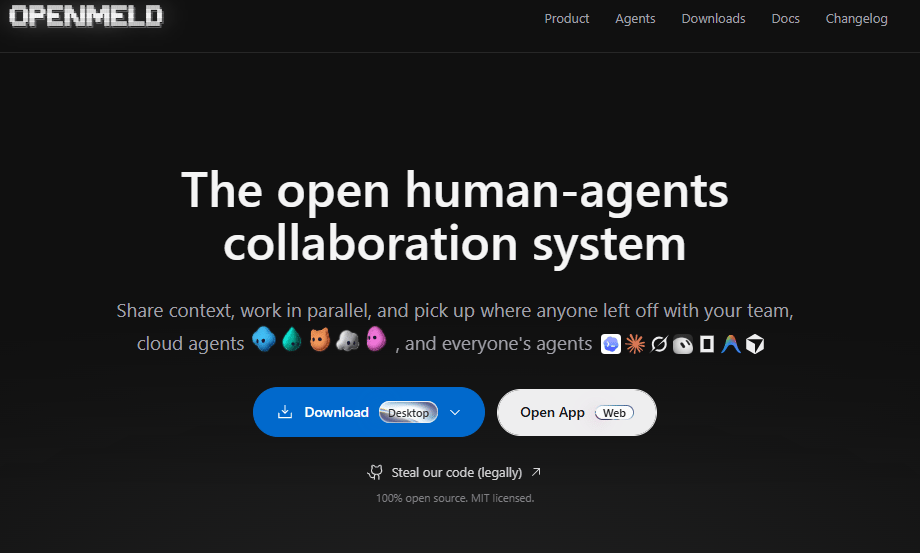Click the OPENMELD logo
The image size is (920, 553).
86,16
